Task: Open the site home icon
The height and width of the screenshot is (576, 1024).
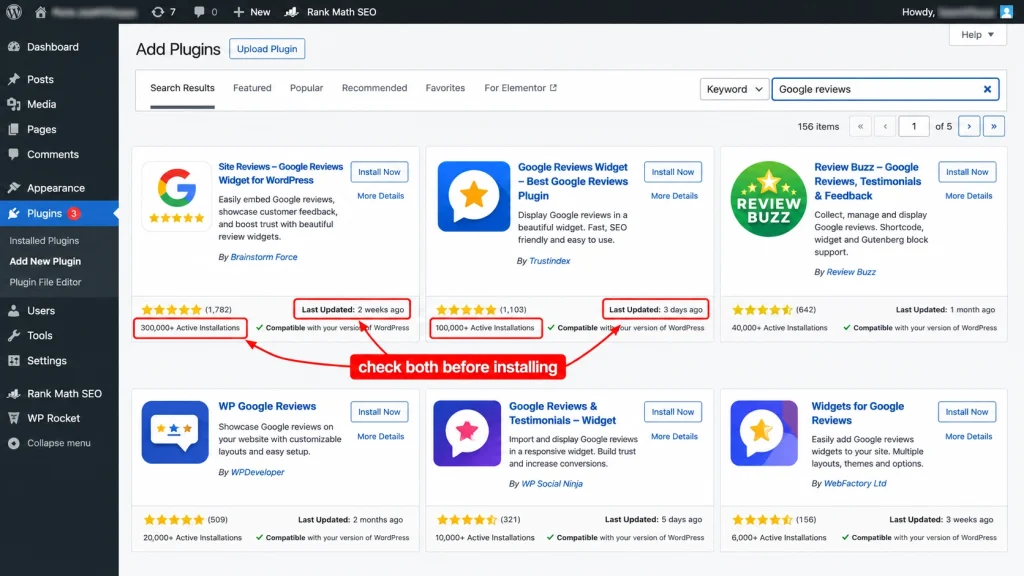Action: [x=40, y=12]
